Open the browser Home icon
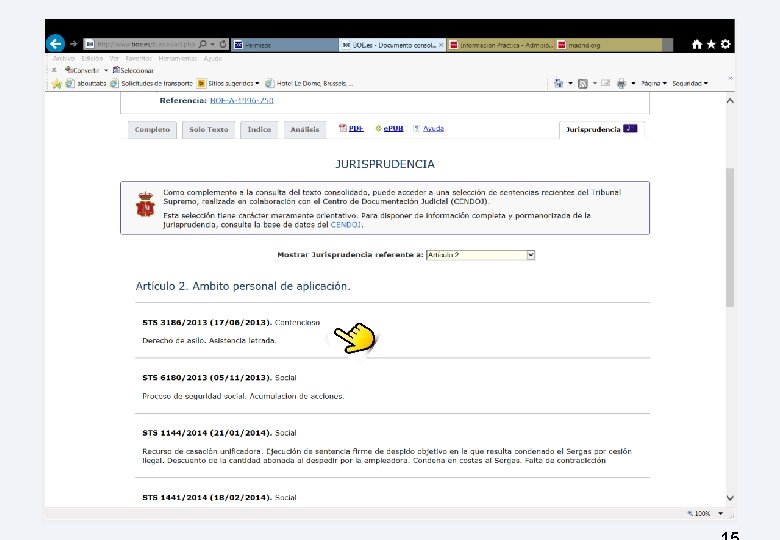The width and height of the screenshot is (780, 540). 697,44
